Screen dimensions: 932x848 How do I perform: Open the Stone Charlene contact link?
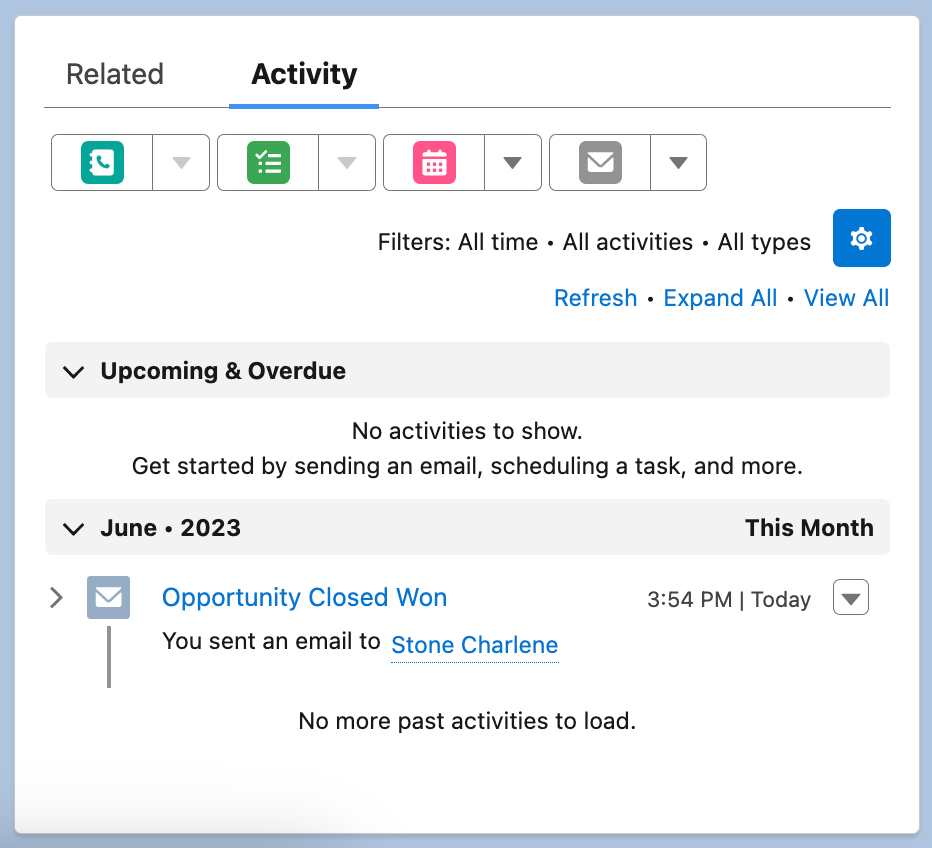[x=474, y=645]
